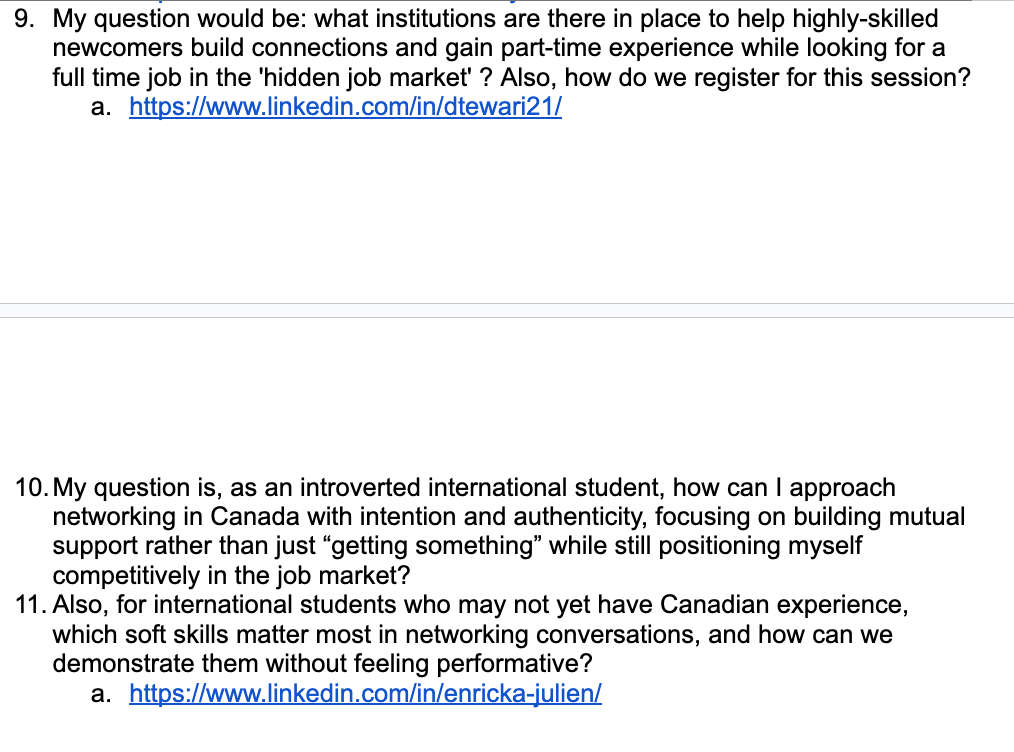Click sub-item "a." before enricka-julien link

point(100,693)
